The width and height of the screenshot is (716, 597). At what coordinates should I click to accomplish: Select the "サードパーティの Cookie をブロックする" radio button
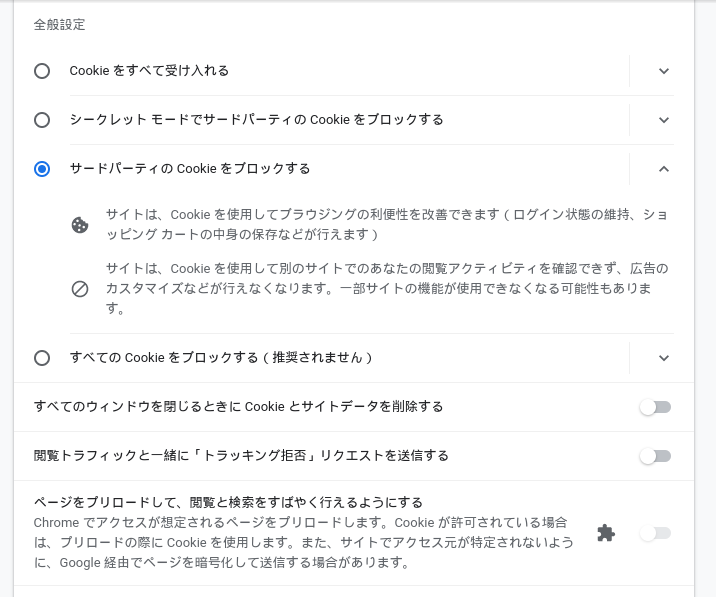click(x=42, y=169)
